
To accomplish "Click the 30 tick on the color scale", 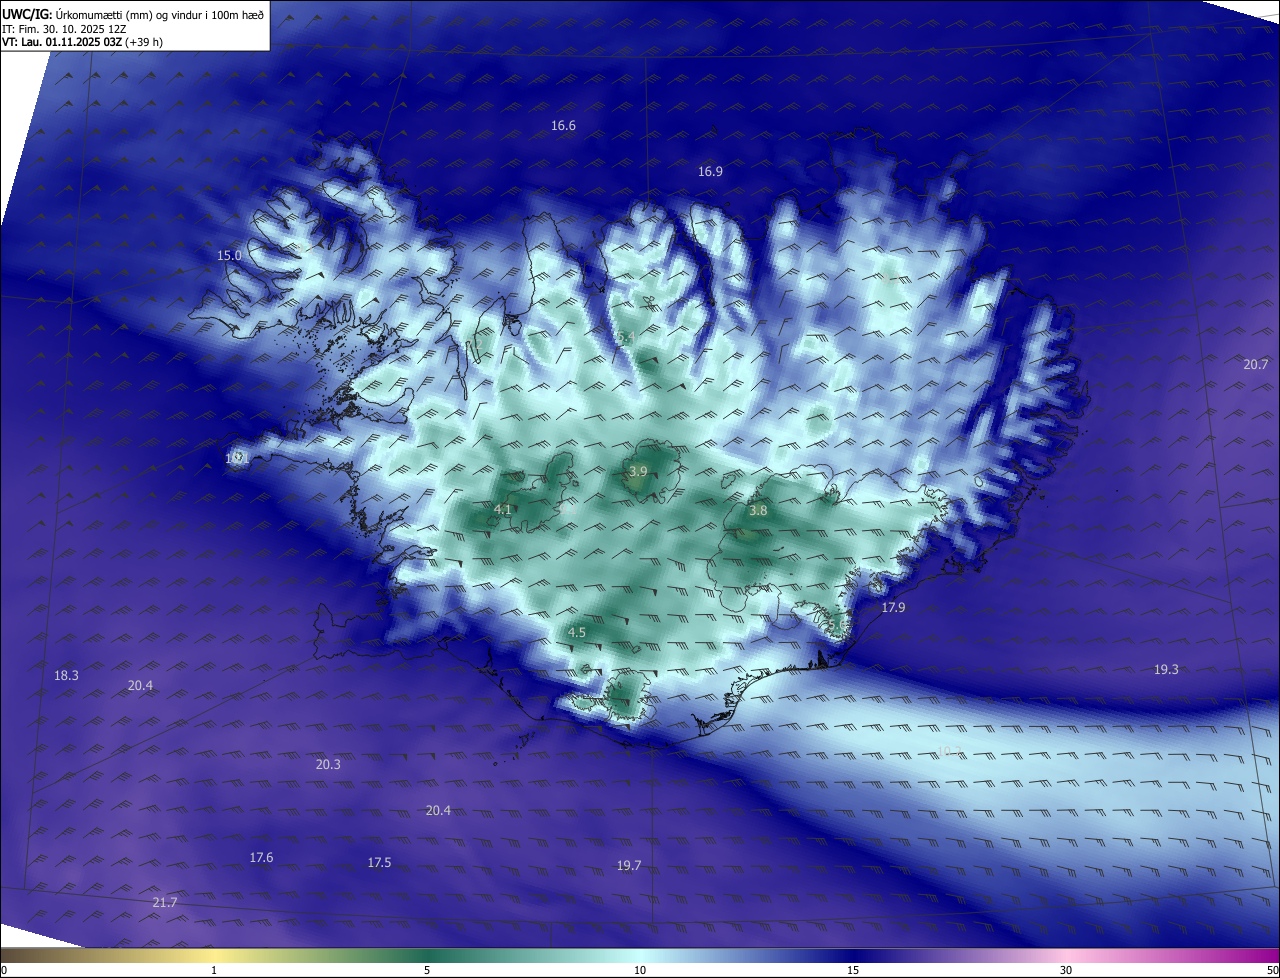I will click(1066, 970).
